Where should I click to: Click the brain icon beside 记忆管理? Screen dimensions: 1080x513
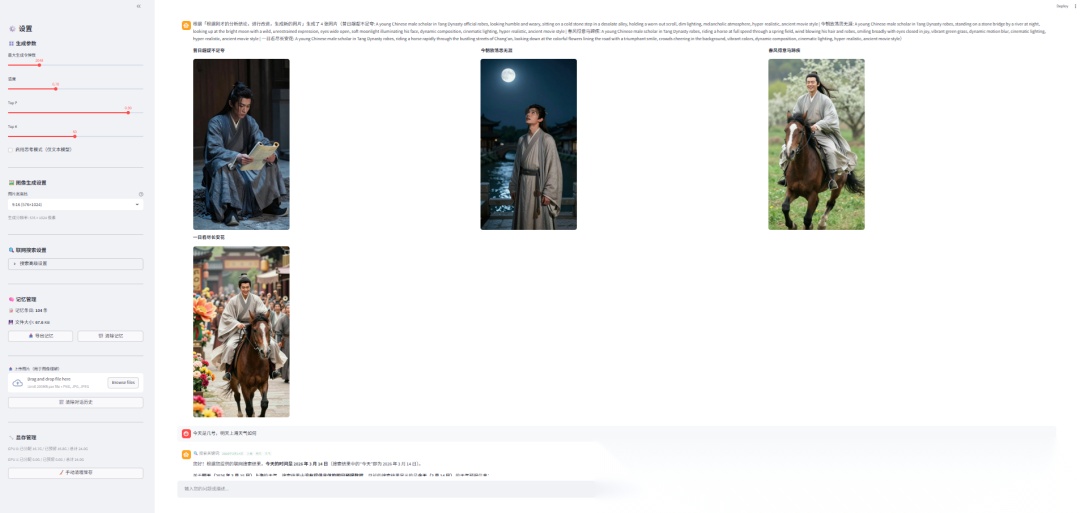(x=11, y=300)
